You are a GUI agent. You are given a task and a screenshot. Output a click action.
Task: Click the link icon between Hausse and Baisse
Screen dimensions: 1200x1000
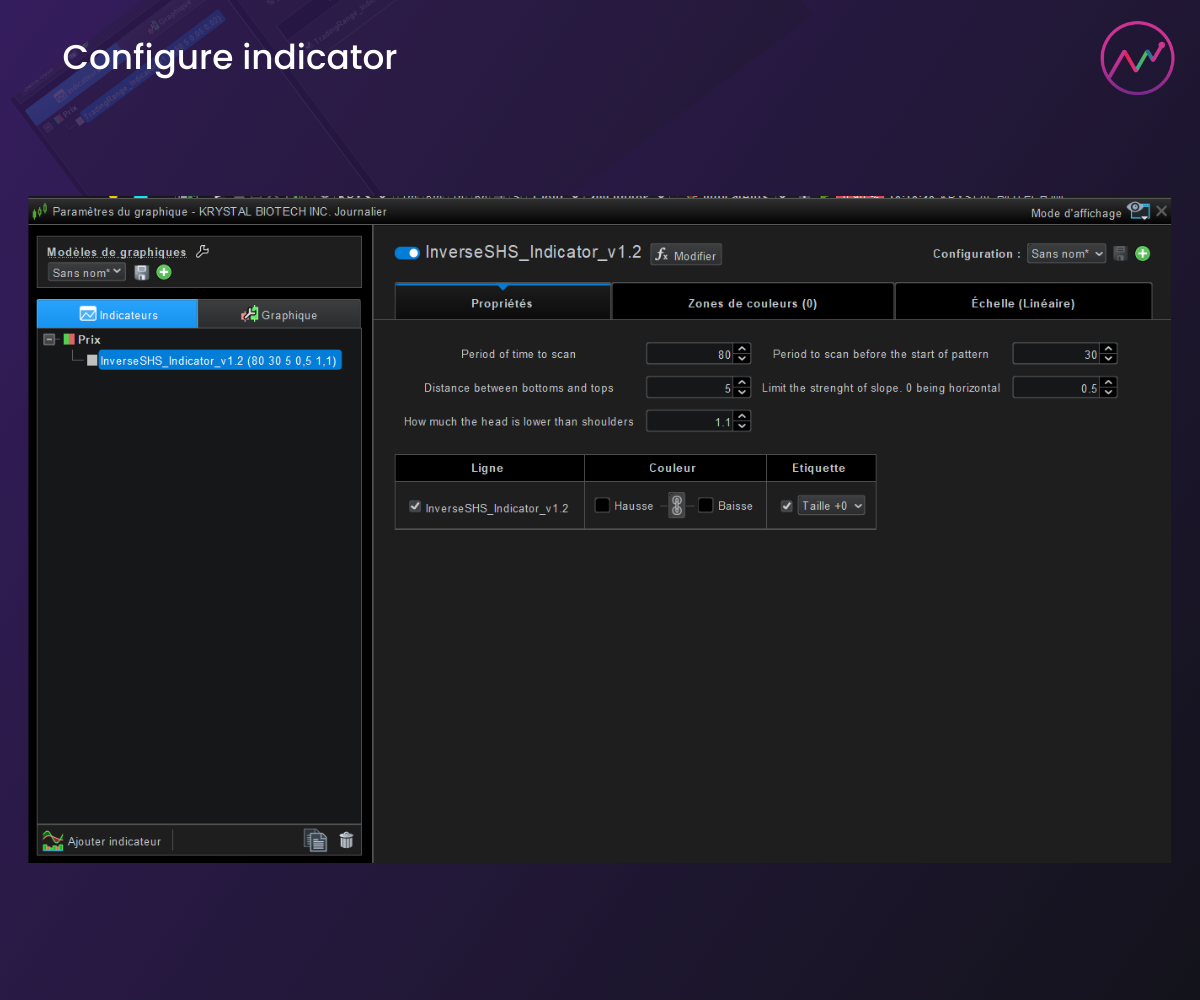676,506
